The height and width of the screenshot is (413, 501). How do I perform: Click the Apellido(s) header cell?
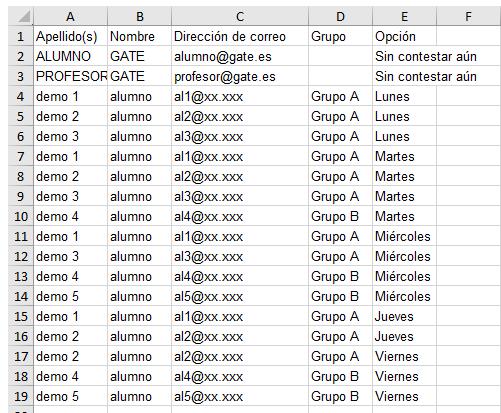coord(70,36)
